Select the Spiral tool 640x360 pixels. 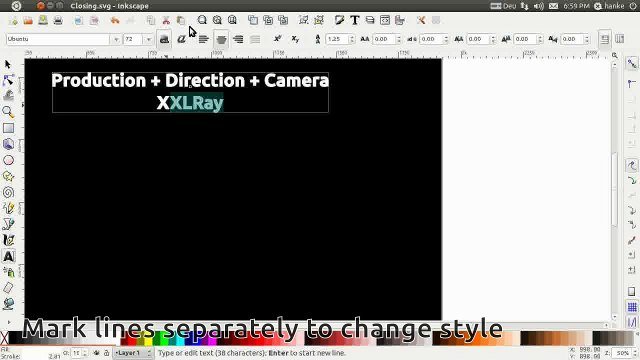pyautogui.click(x=8, y=192)
